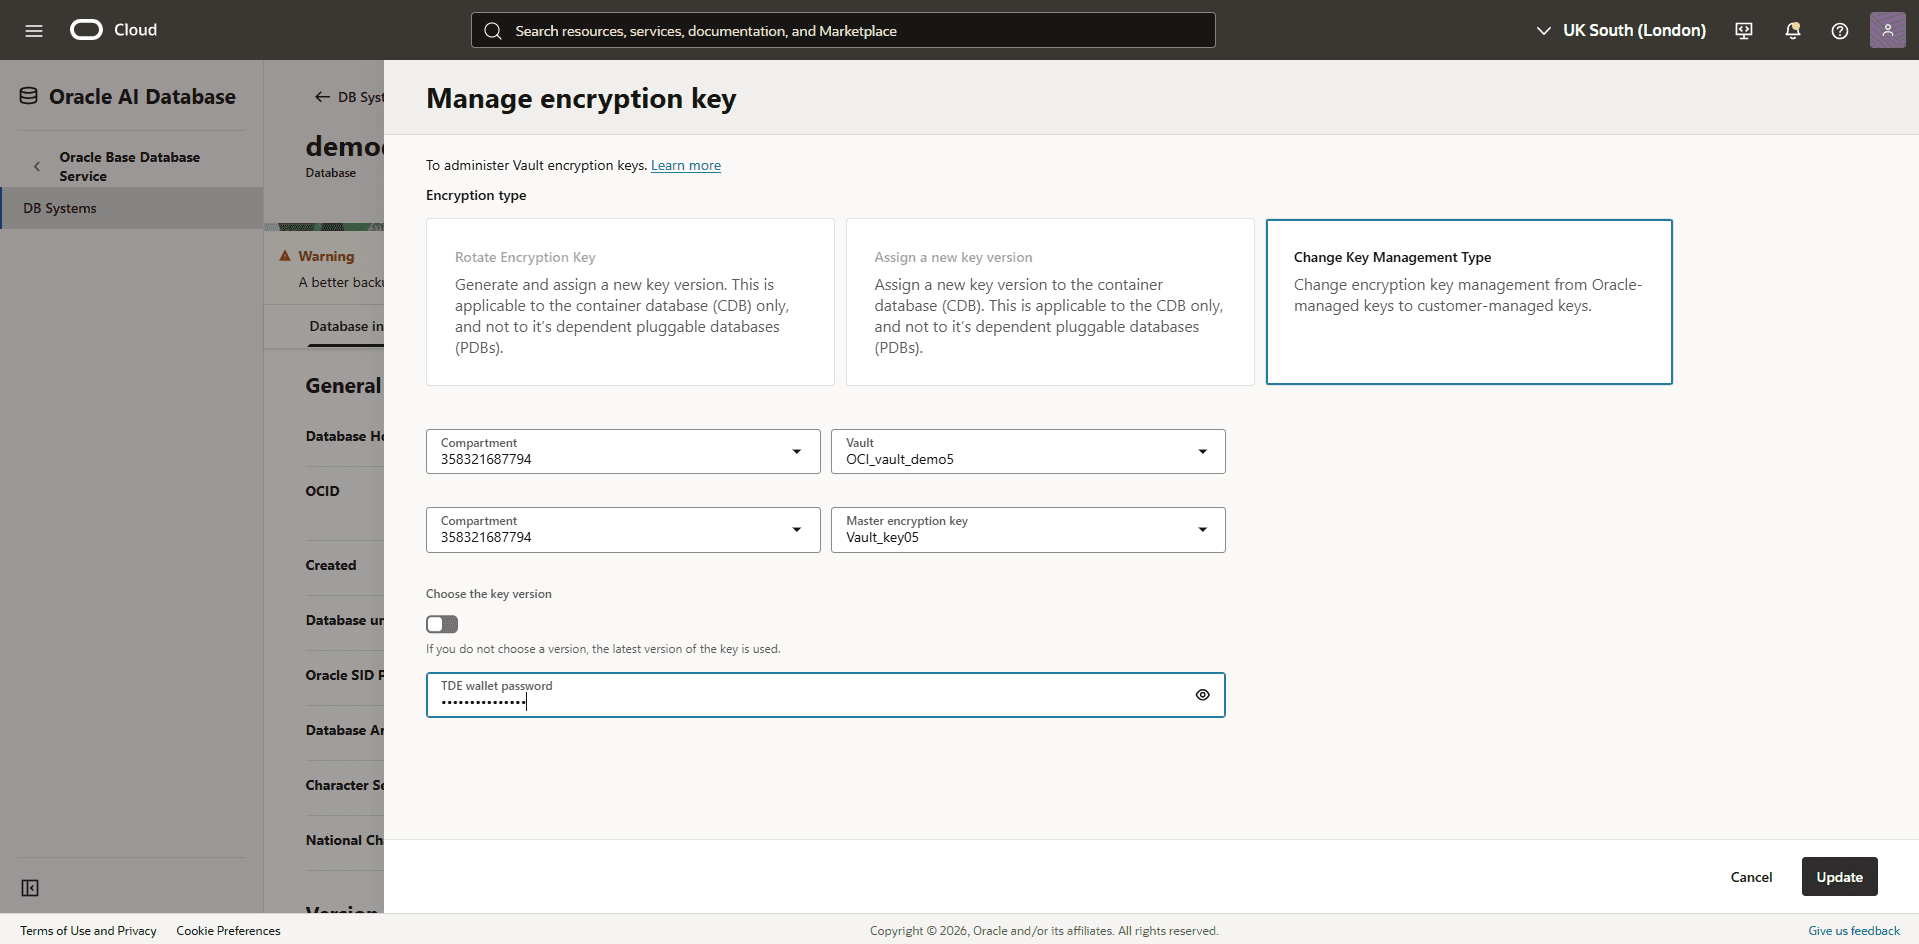Select the Change Key Management Type card
This screenshot has height=944, width=1919.
click(1469, 302)
